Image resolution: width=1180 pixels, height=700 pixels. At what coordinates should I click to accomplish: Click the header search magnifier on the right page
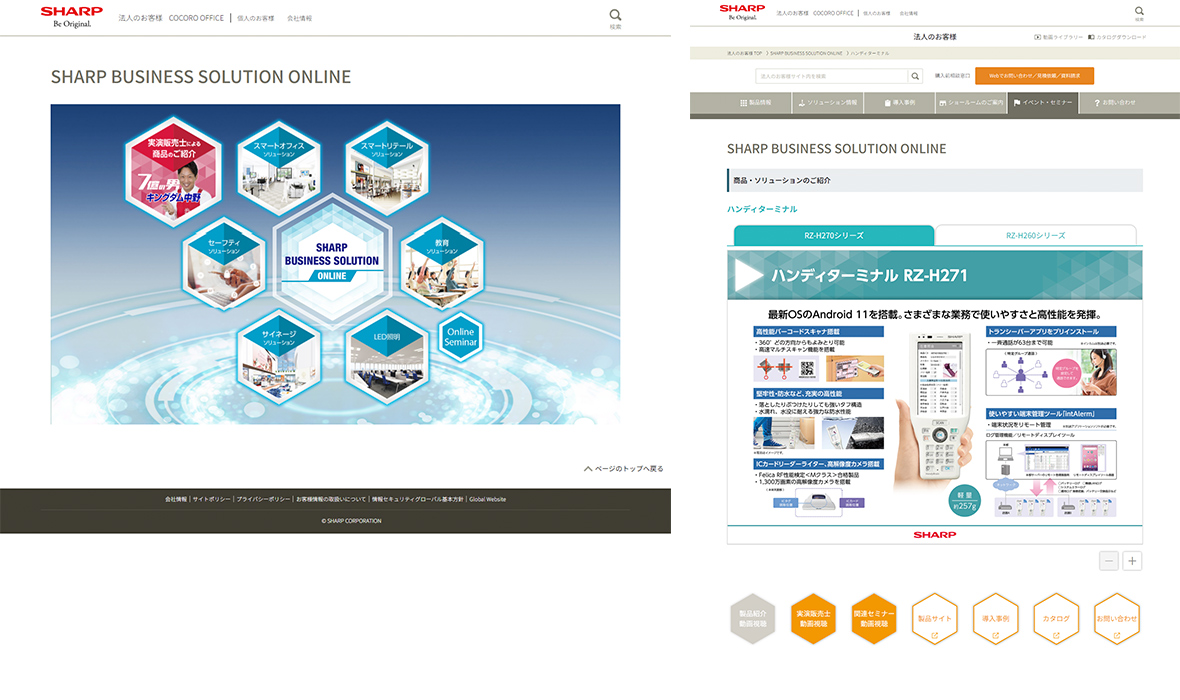[x=1139, y=11]
